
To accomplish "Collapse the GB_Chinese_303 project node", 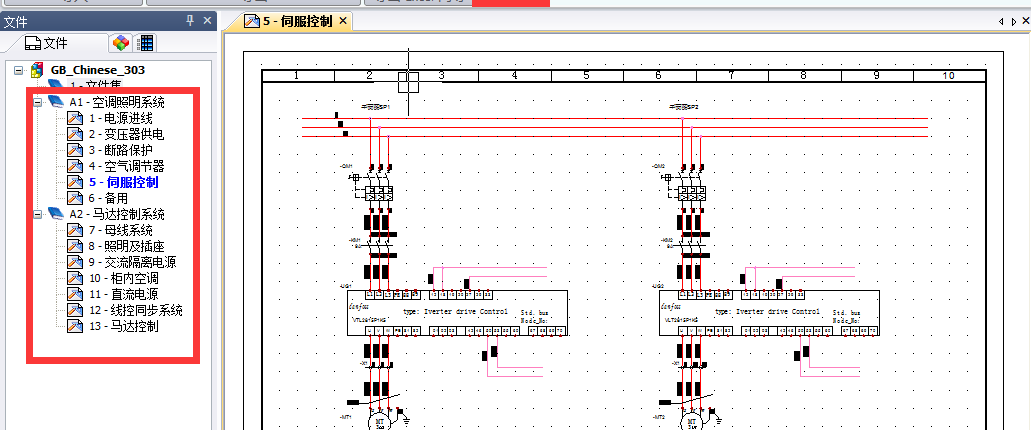I will 18,70.
